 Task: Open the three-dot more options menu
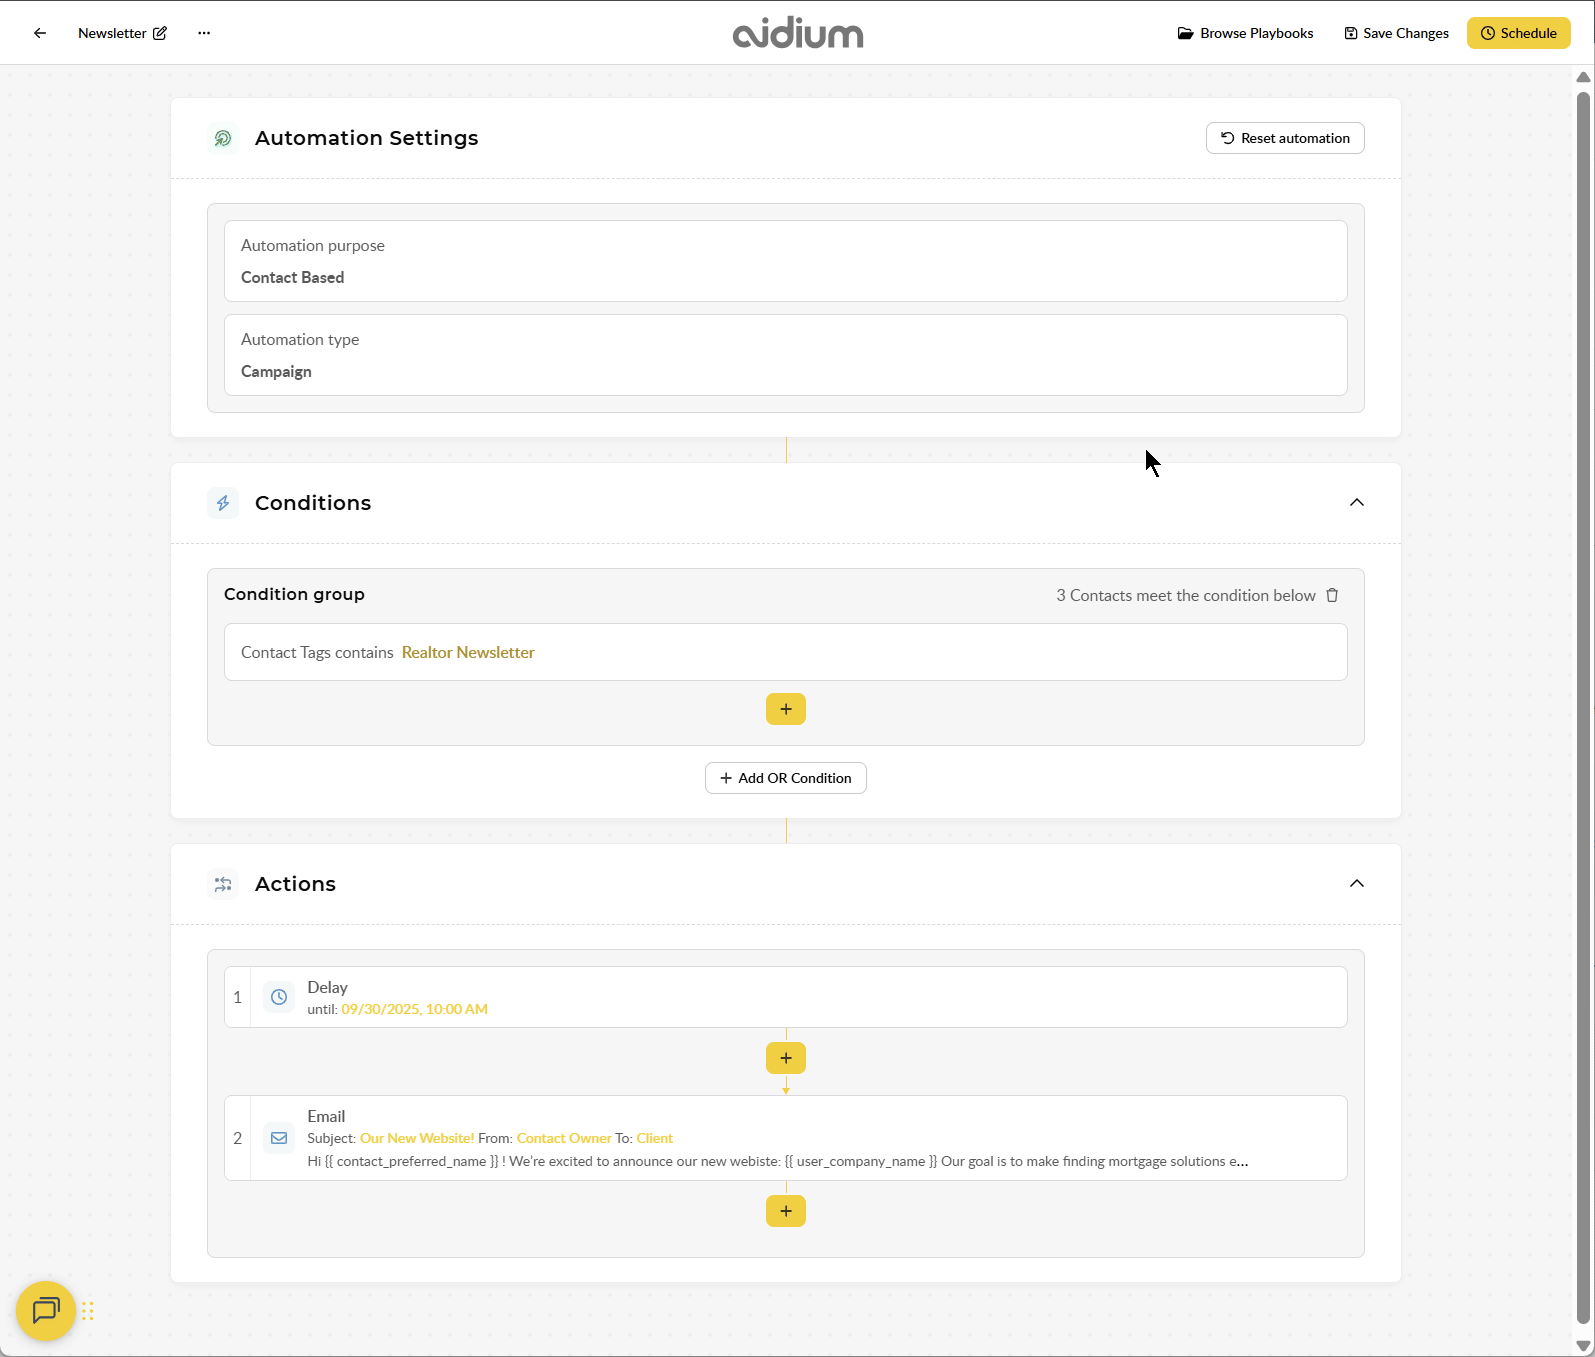204,33
